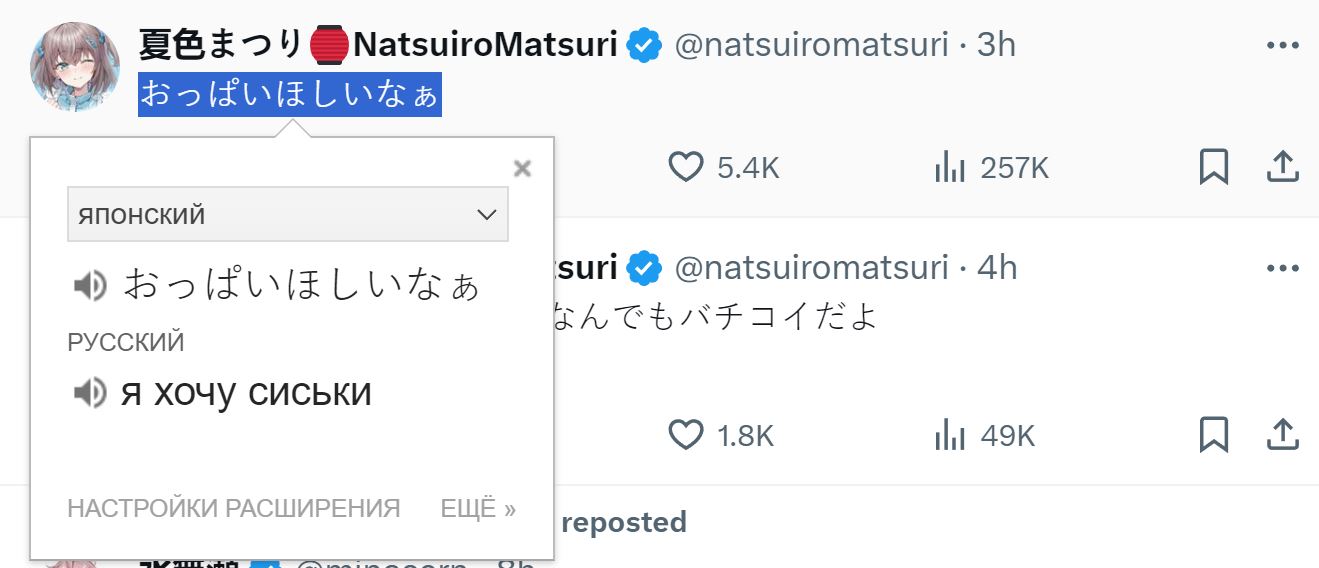Play audio of the Russian translation

[x=90, y=392]
